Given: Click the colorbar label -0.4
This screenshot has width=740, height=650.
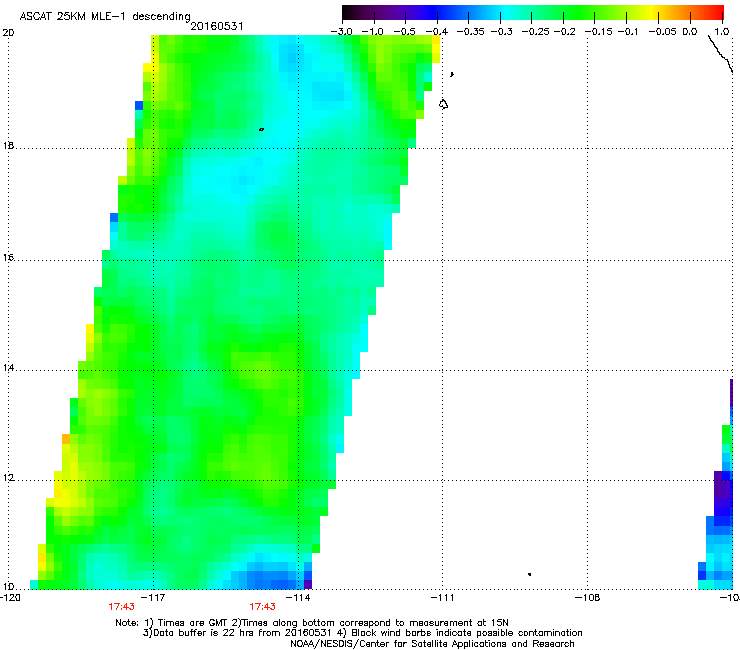Looking at the screenshot, I should pos(437,32).
